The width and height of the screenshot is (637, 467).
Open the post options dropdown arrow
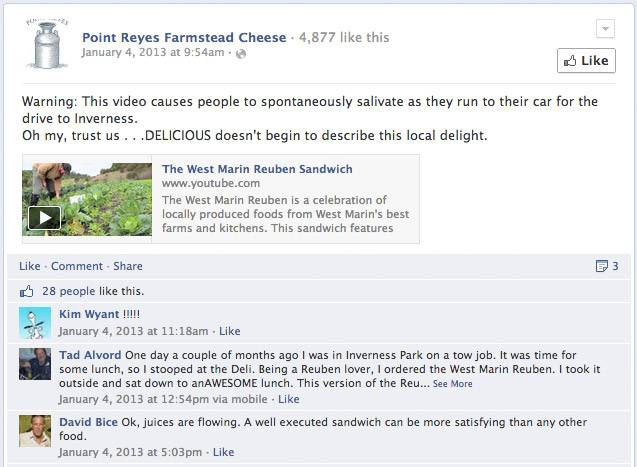tap(604, 28)
